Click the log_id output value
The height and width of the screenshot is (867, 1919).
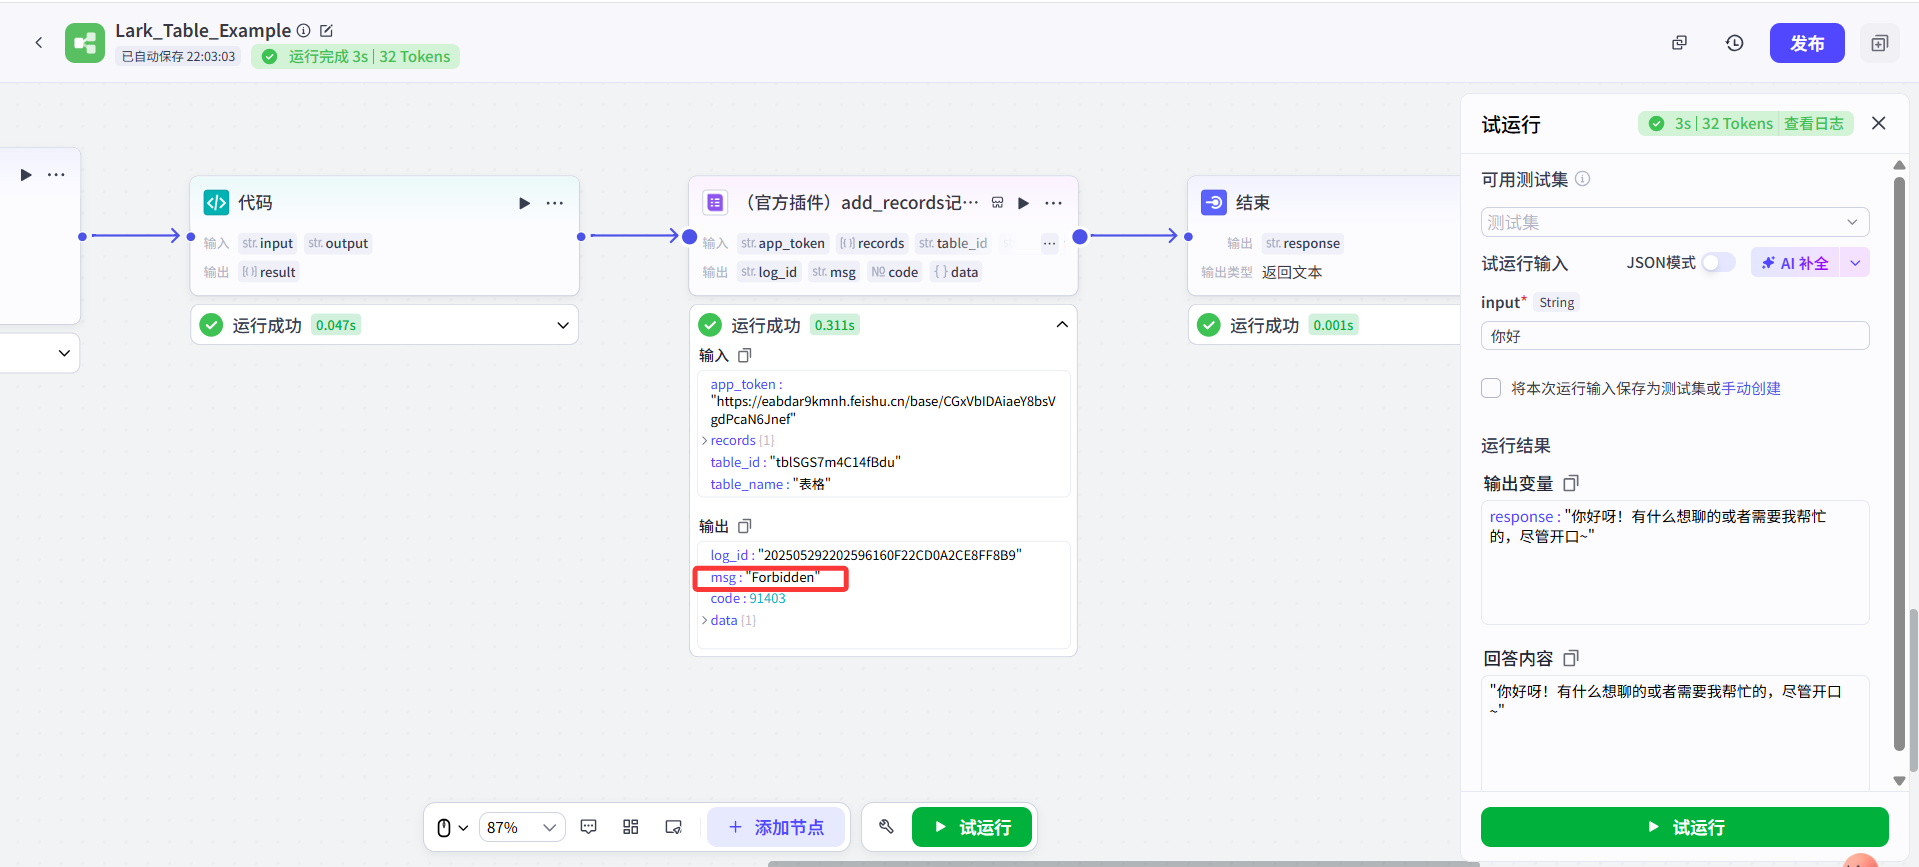890,555
